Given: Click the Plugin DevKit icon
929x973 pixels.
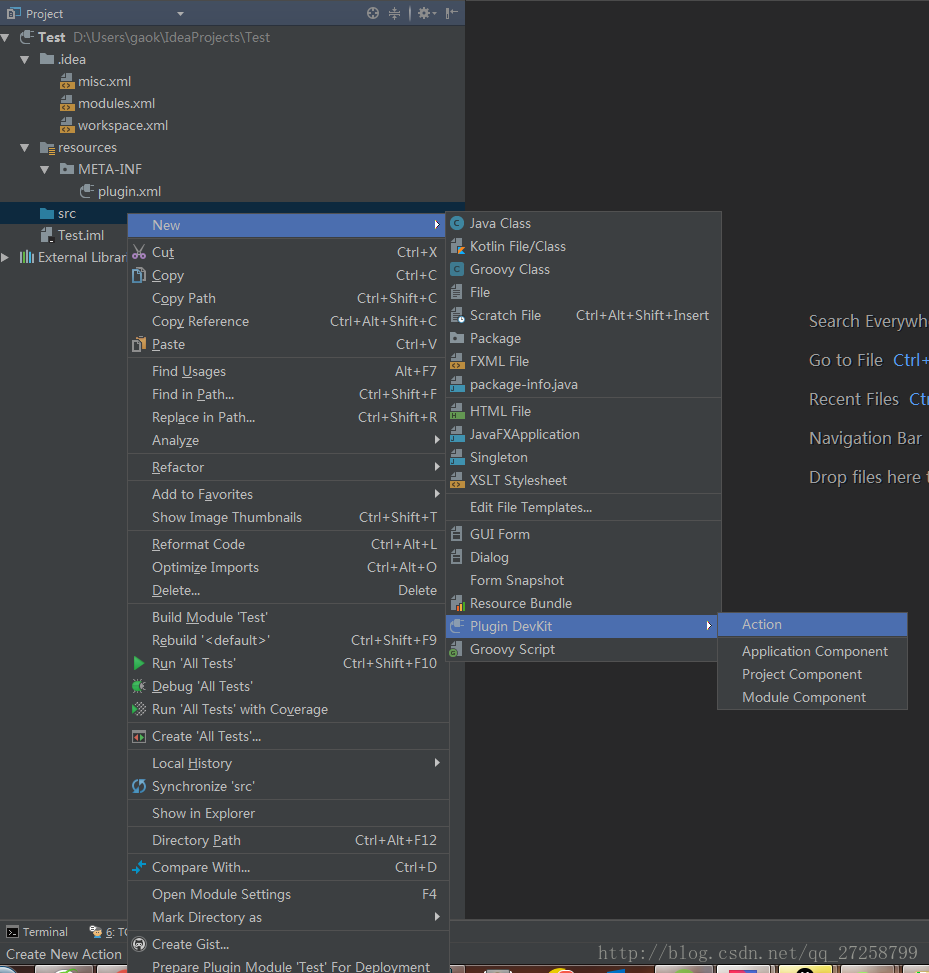Looking at the screenshot, I should pos(457,626).
